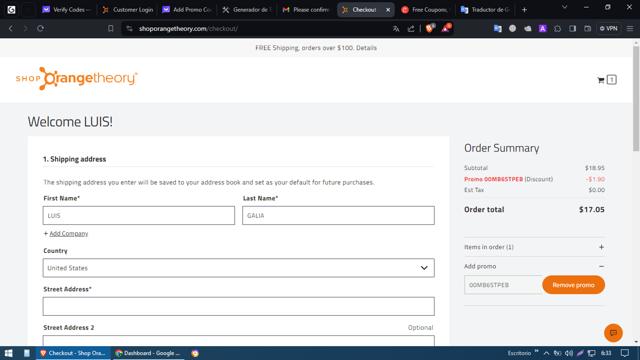Open the Brave wallet icon
The height and width of the screenshot is (360, 640).
587,29
